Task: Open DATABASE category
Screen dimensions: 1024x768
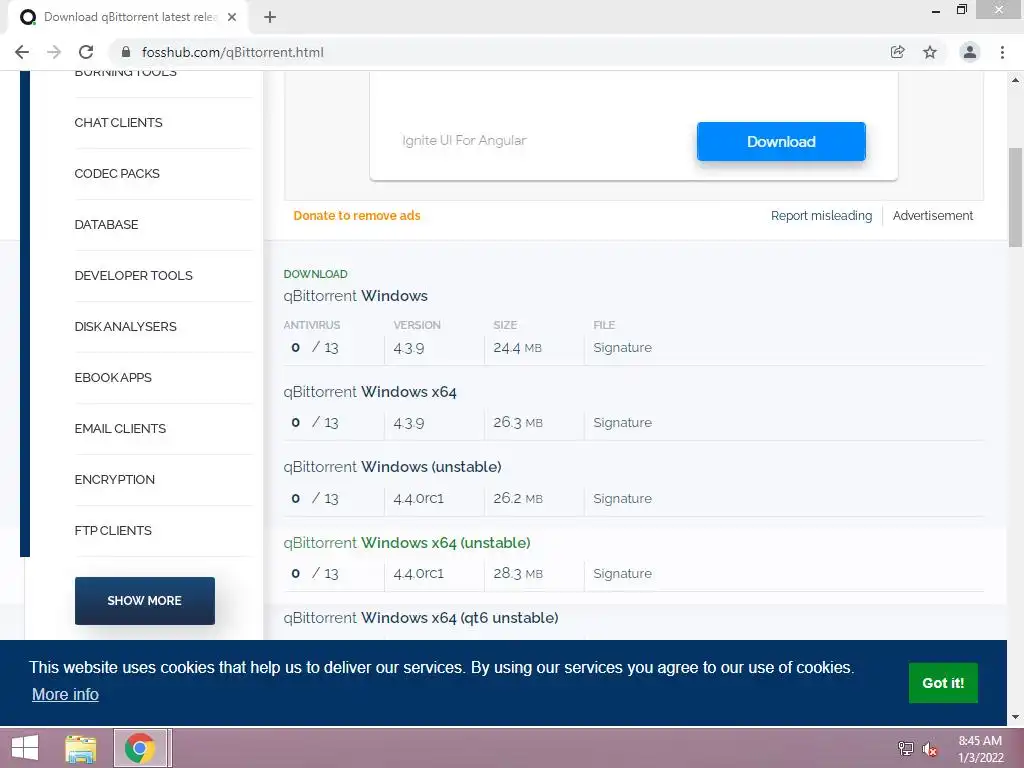Action: tap(106, 225)
